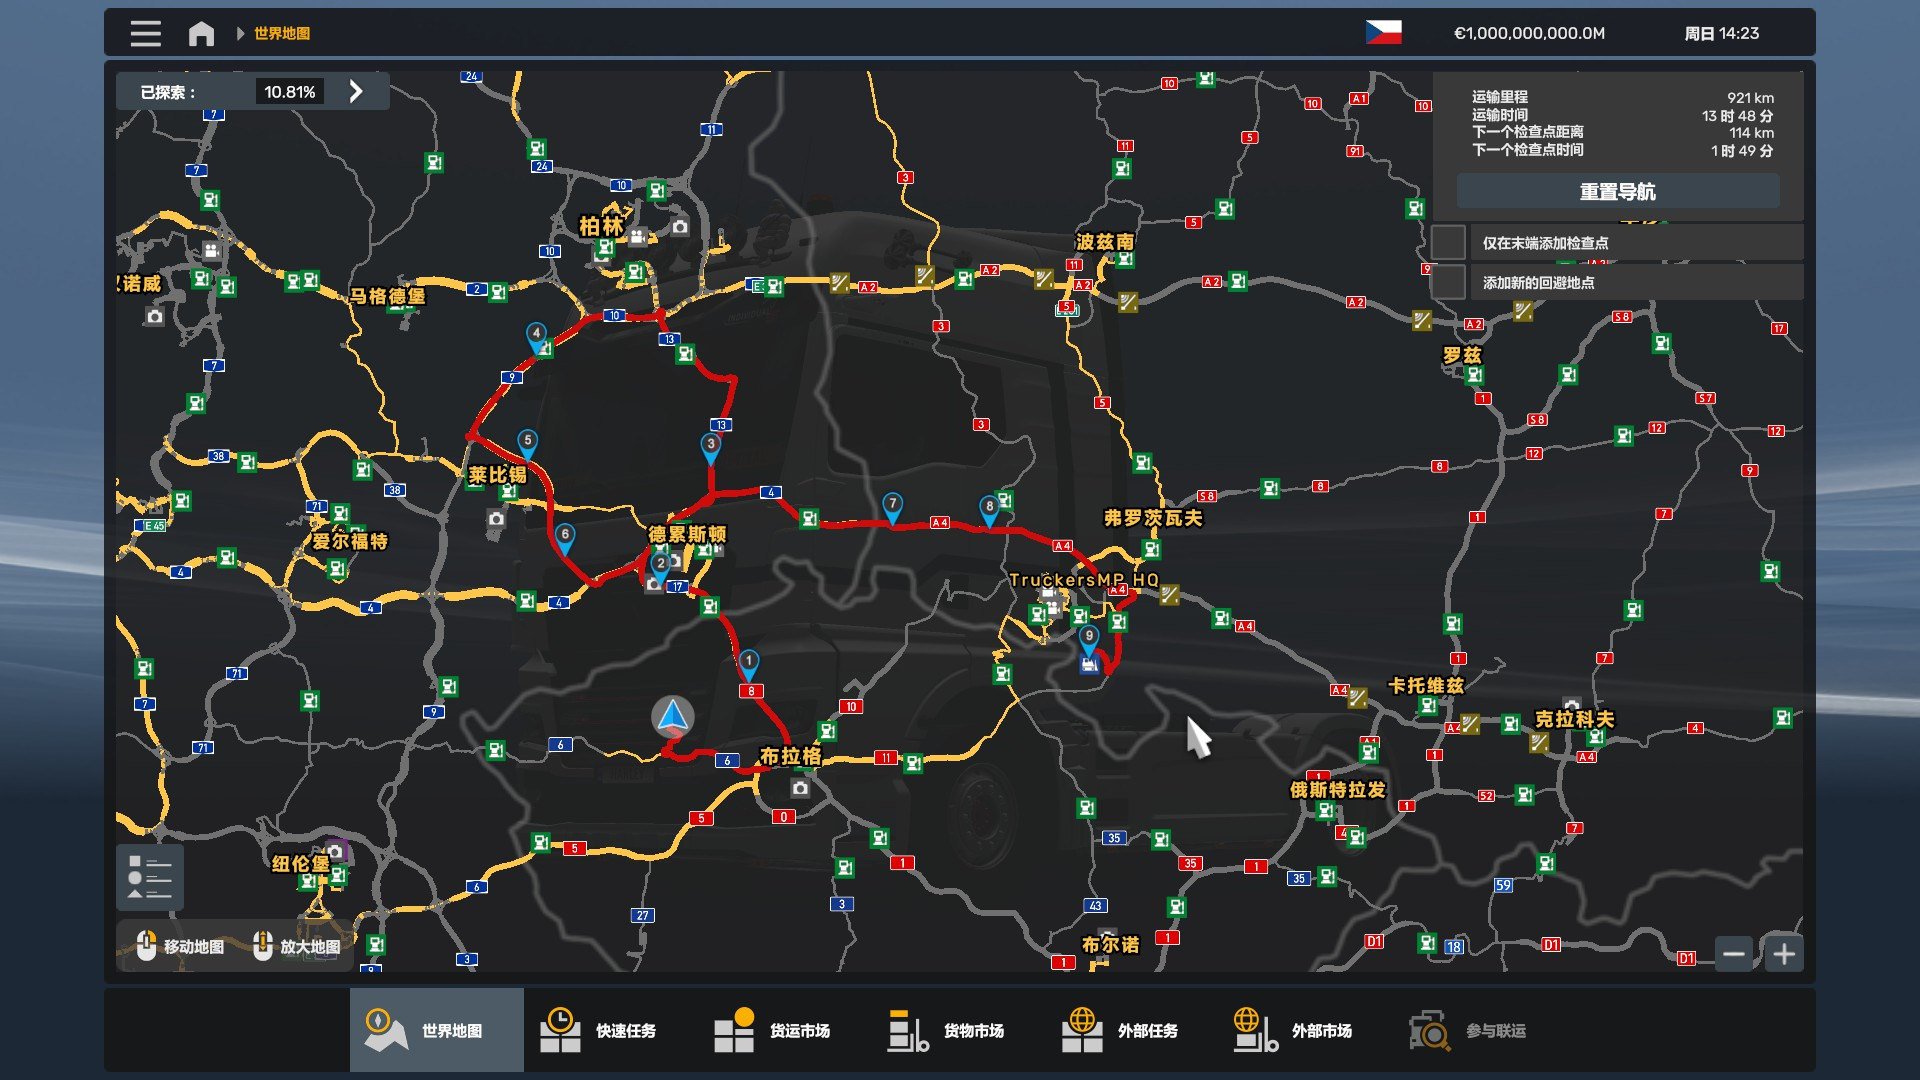Enable 添加新的回避地点 checkbox
Image resolution: width=1920 pixels, height=1080 pixels.
click(1448, 283)
